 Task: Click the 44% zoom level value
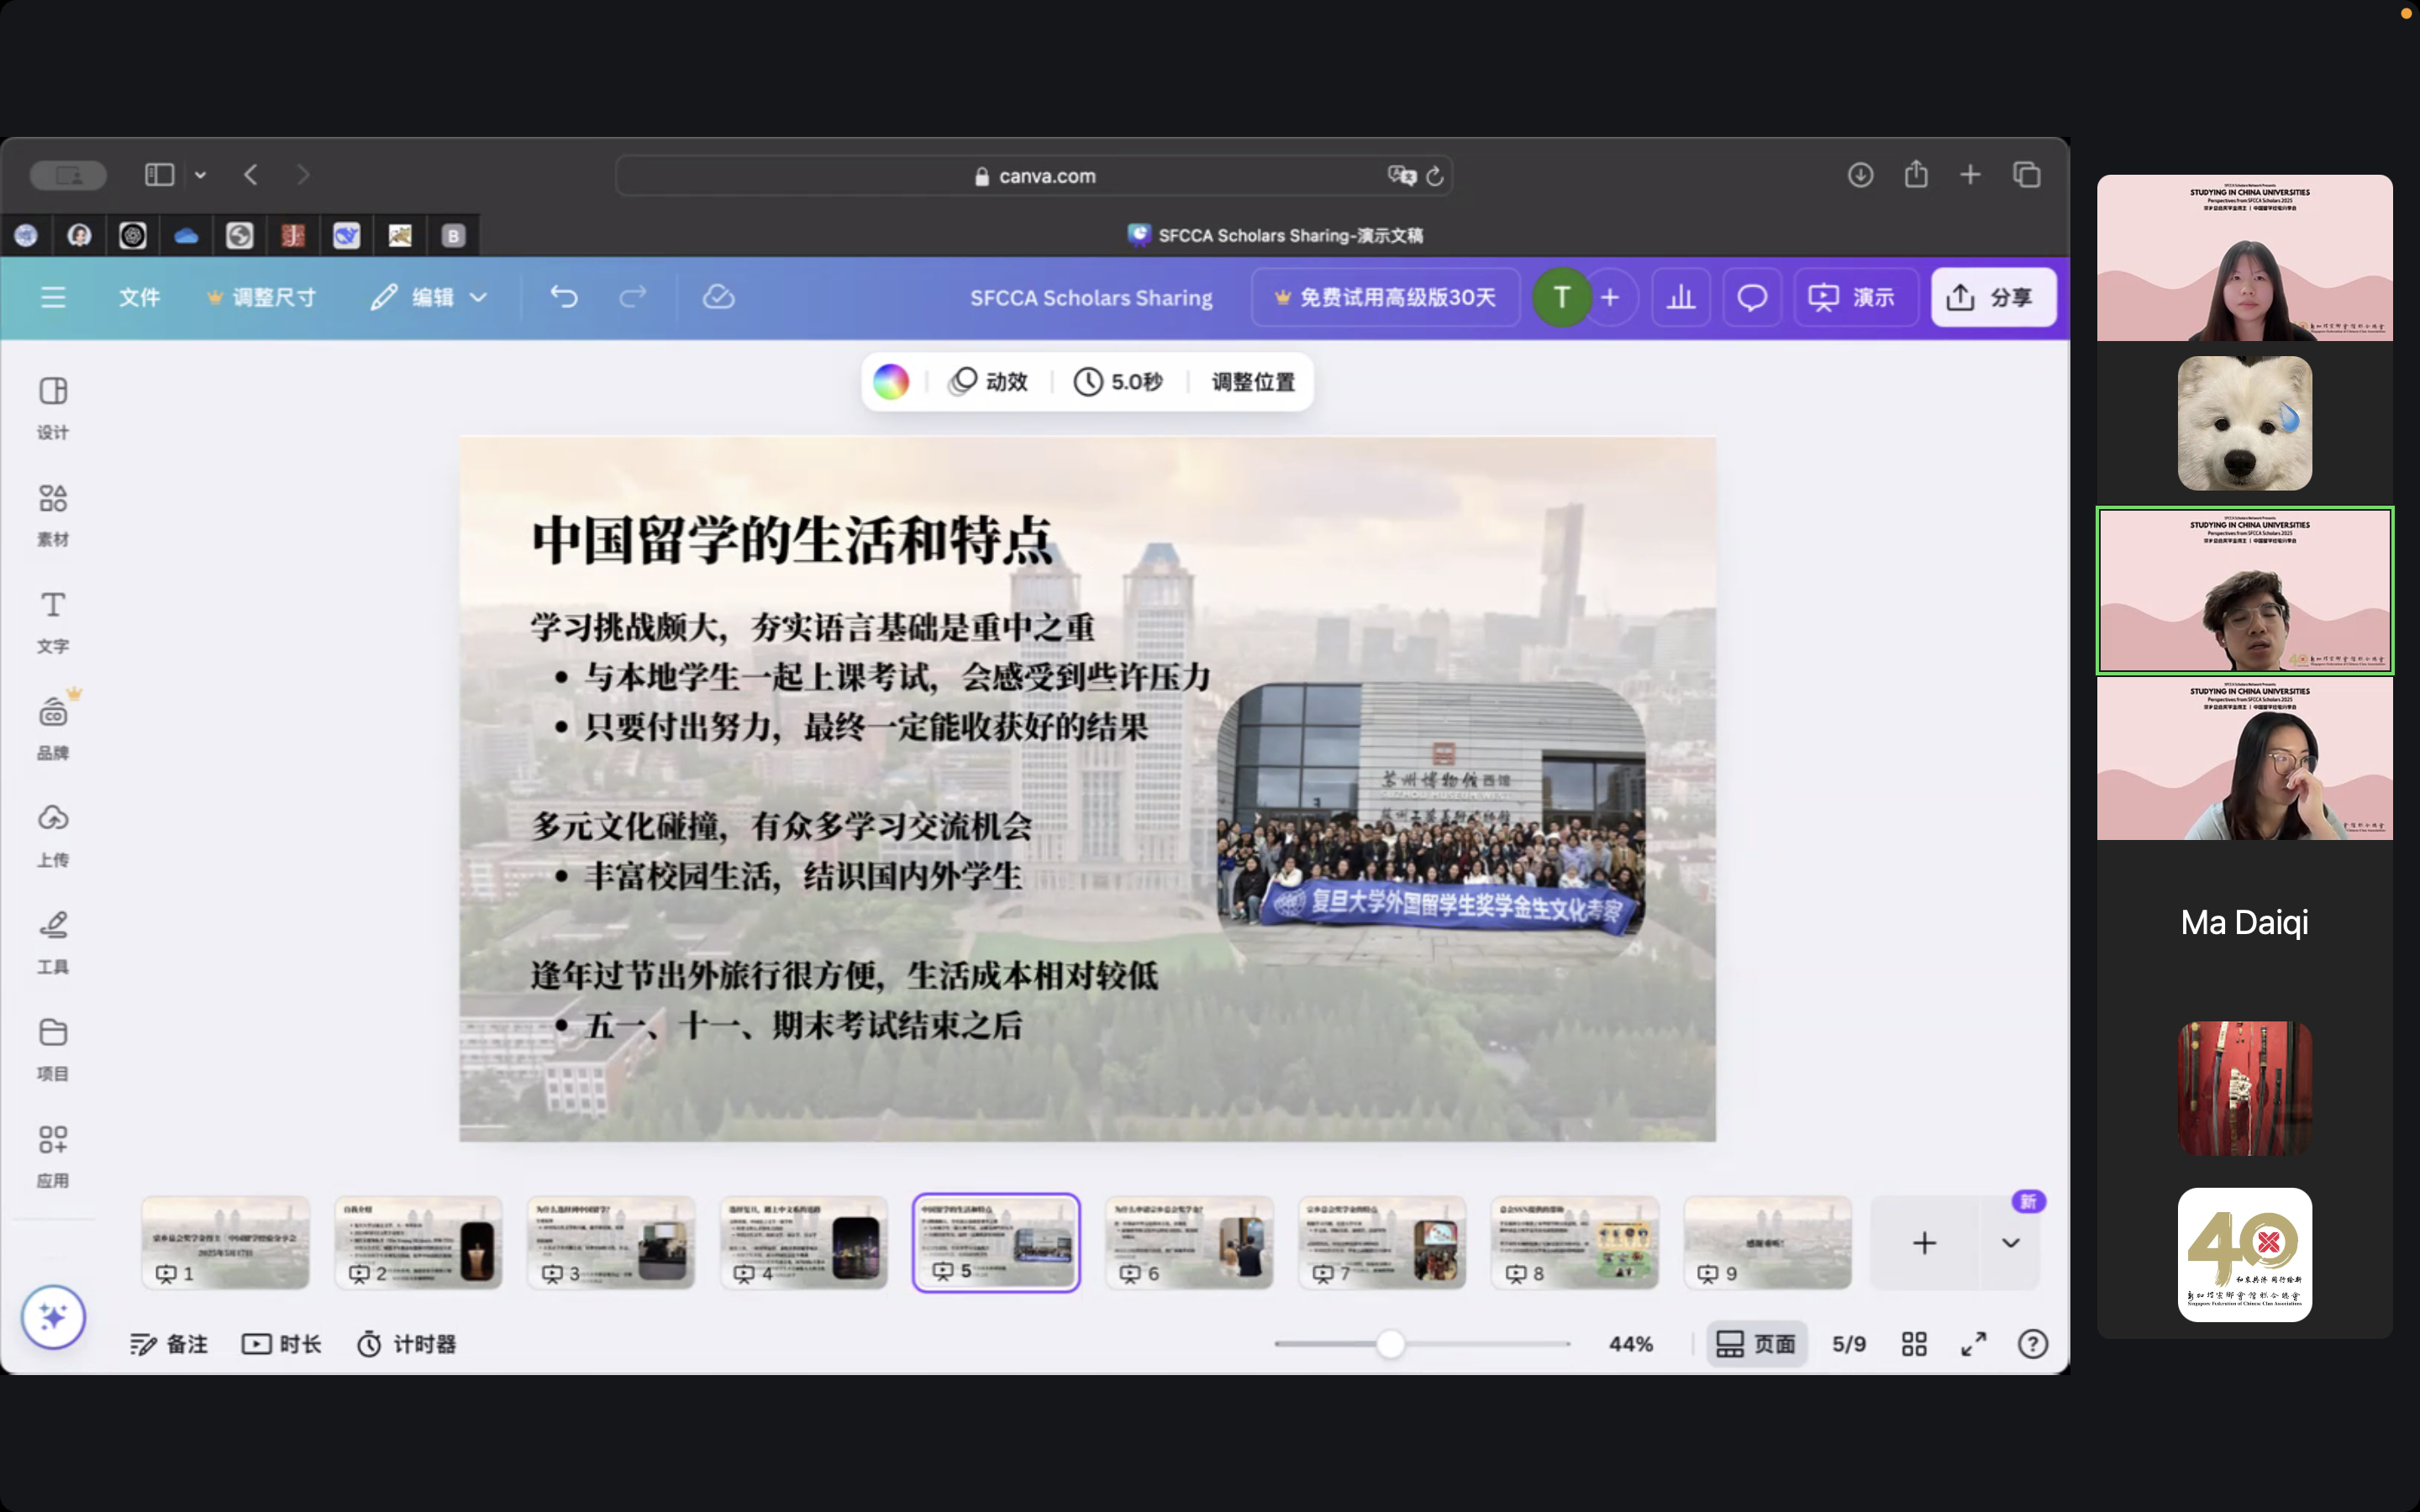tap(1630, 1344)
